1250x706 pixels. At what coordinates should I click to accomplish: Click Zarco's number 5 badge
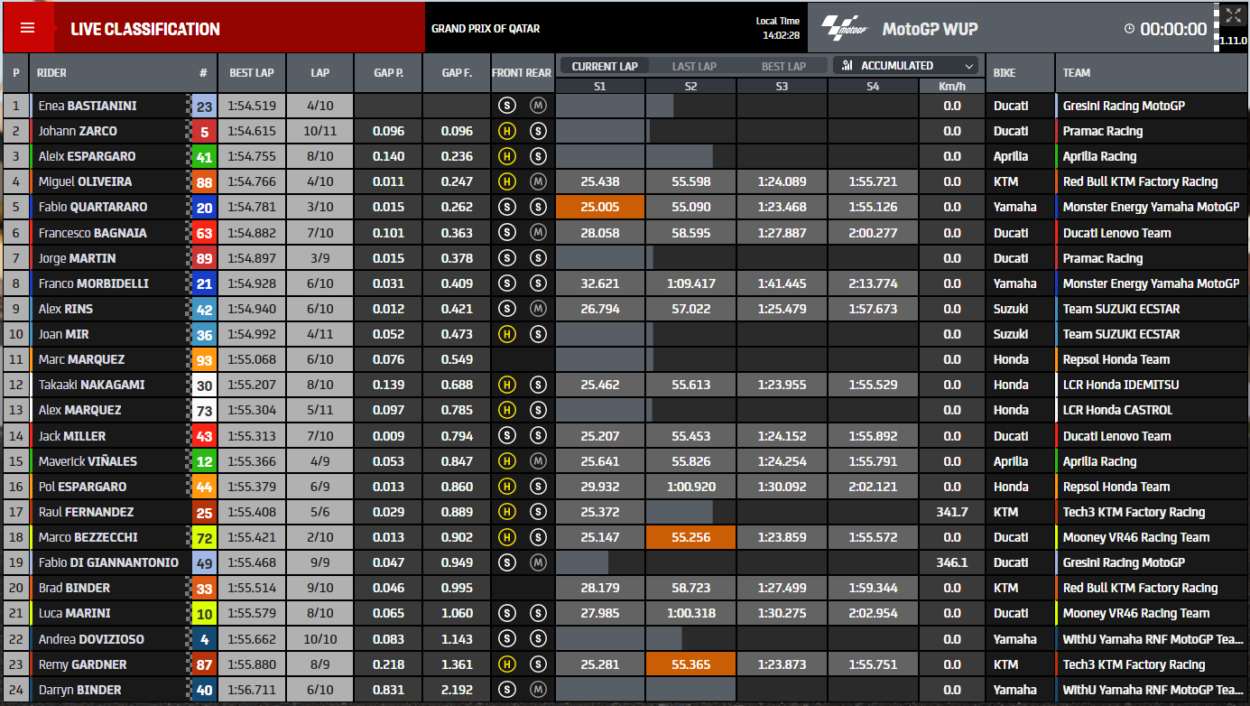click(x=204, y=131)
